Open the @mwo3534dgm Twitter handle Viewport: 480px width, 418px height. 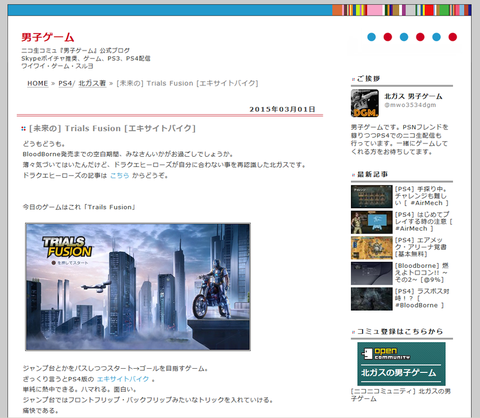(410, 105)
